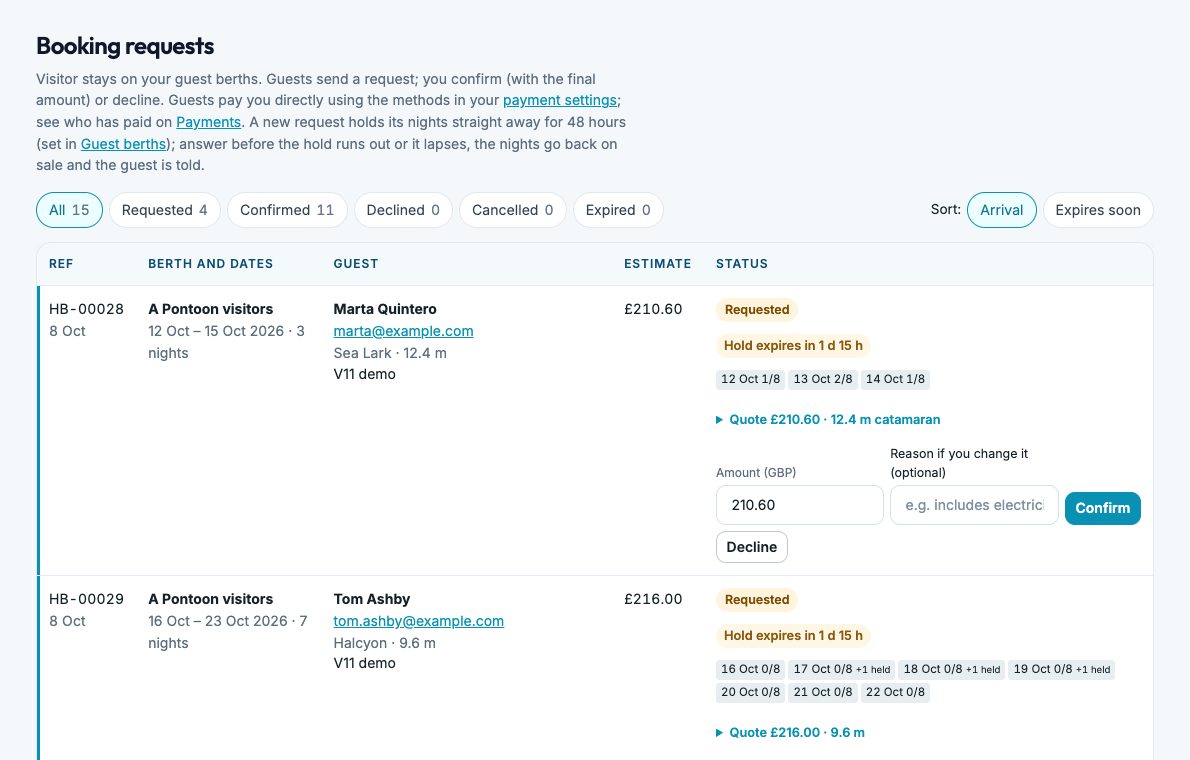1190x760 pixels.
Task: Sort bookings by Arrival
Action: click(1001, 210)
